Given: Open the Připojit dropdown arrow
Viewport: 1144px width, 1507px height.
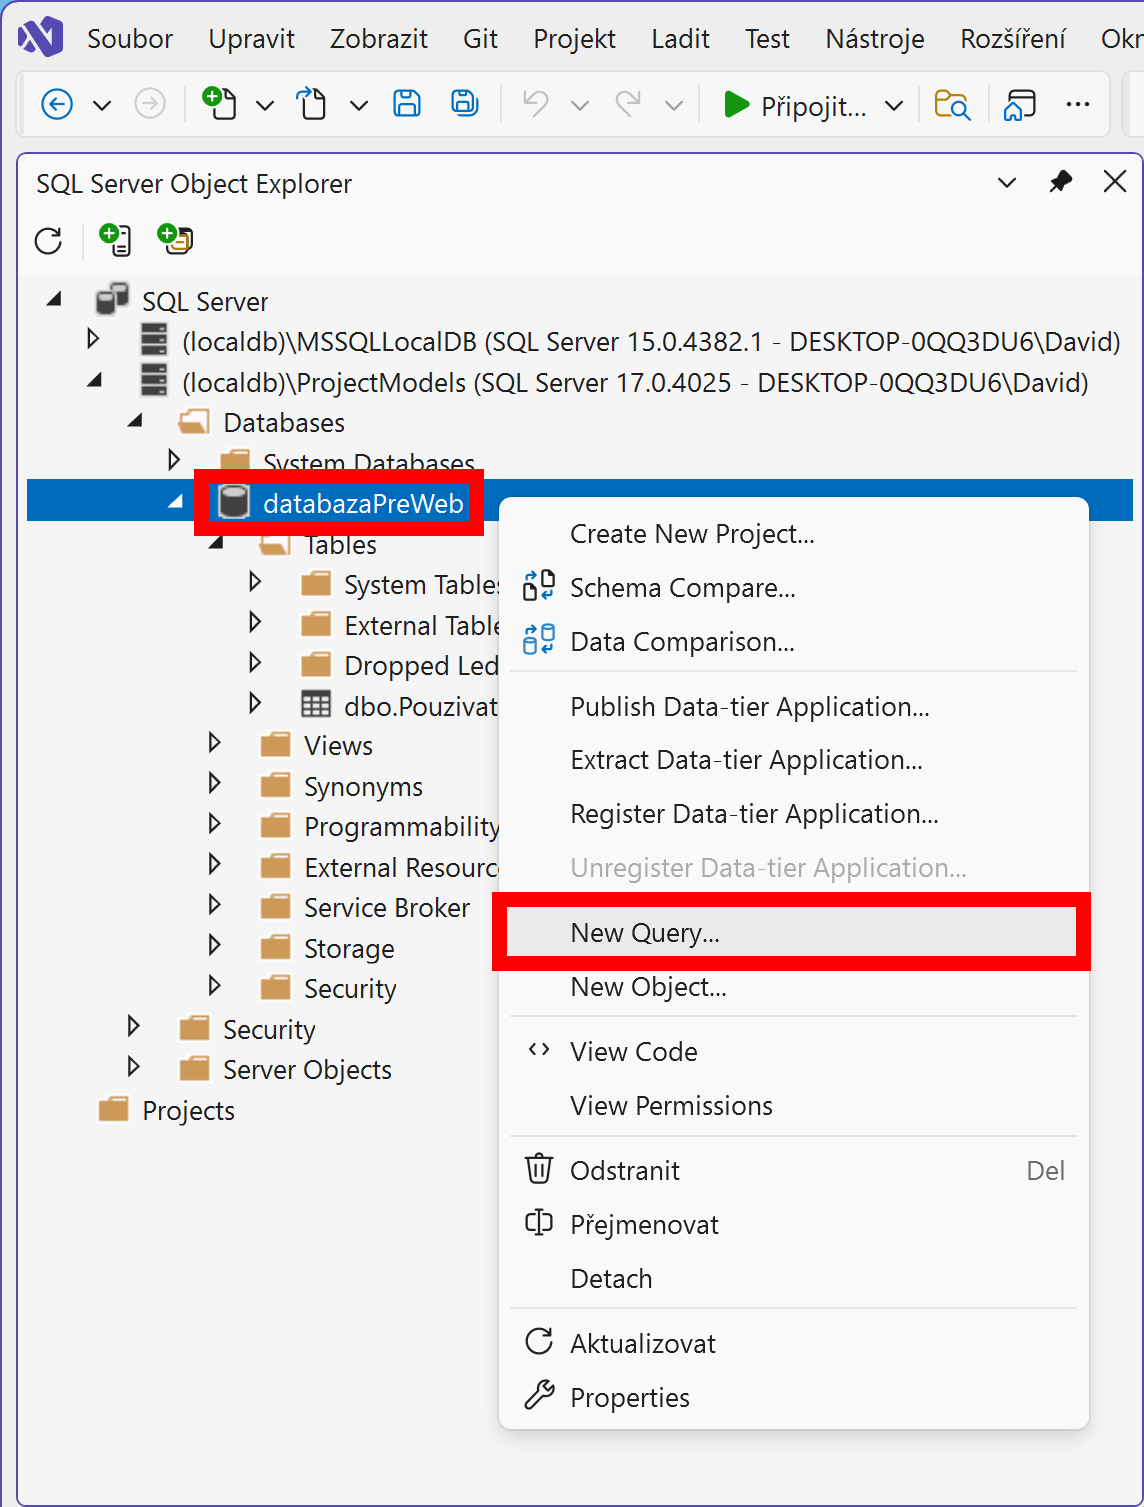Looking at the screenshot, I should click(x=894, y=105).
